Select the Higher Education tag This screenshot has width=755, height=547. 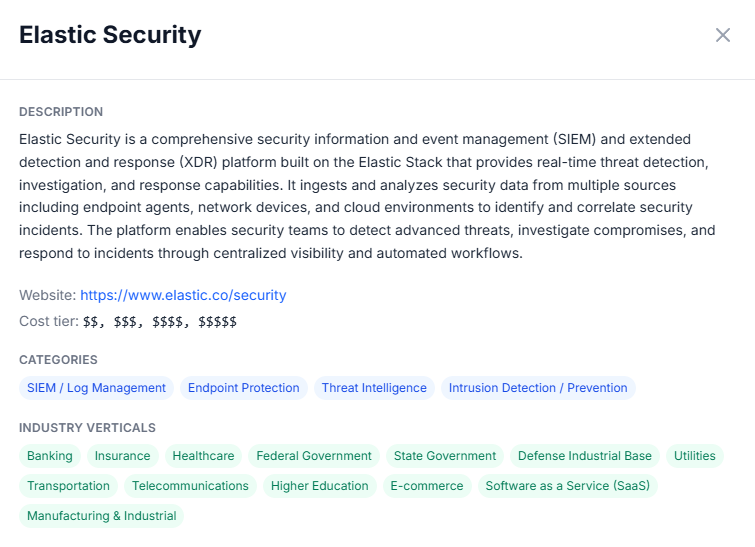tap(320, 486)
